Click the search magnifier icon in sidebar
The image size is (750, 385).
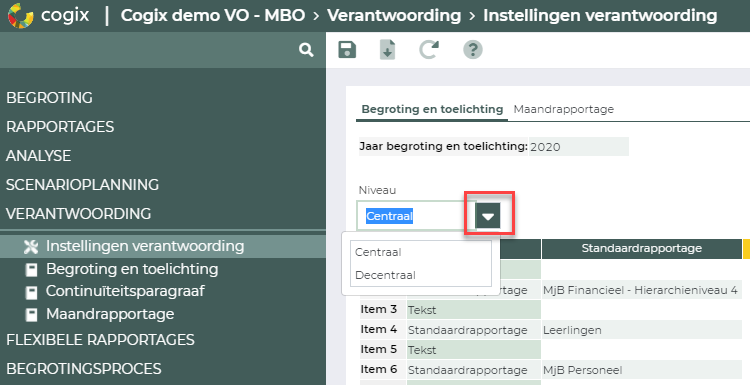point(306,50)
